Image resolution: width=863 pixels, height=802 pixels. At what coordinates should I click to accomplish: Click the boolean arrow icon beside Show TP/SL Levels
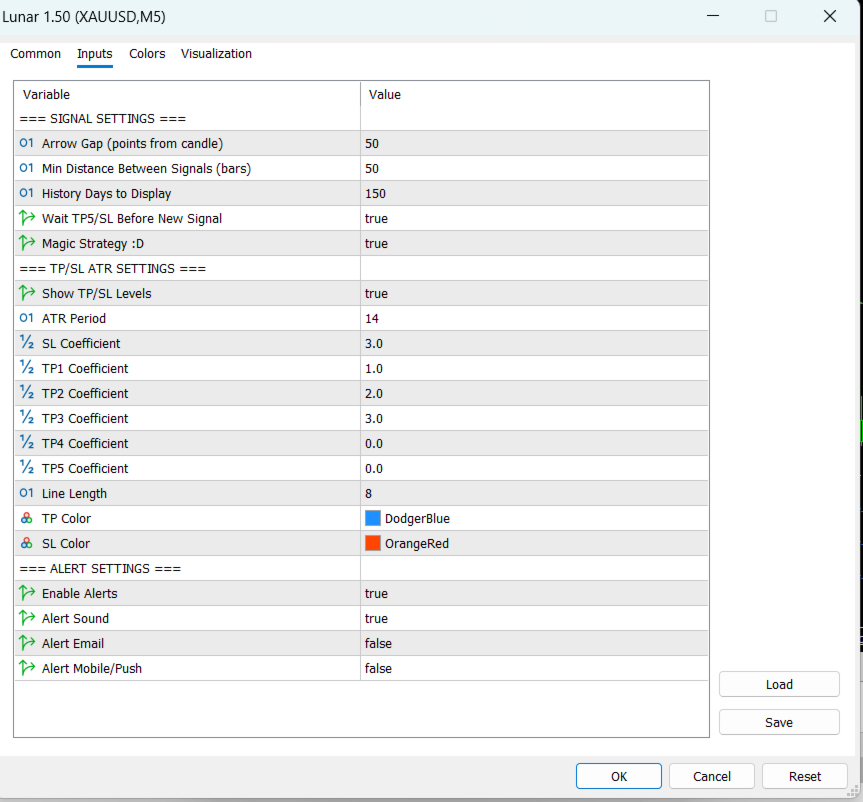coord(26,293)
